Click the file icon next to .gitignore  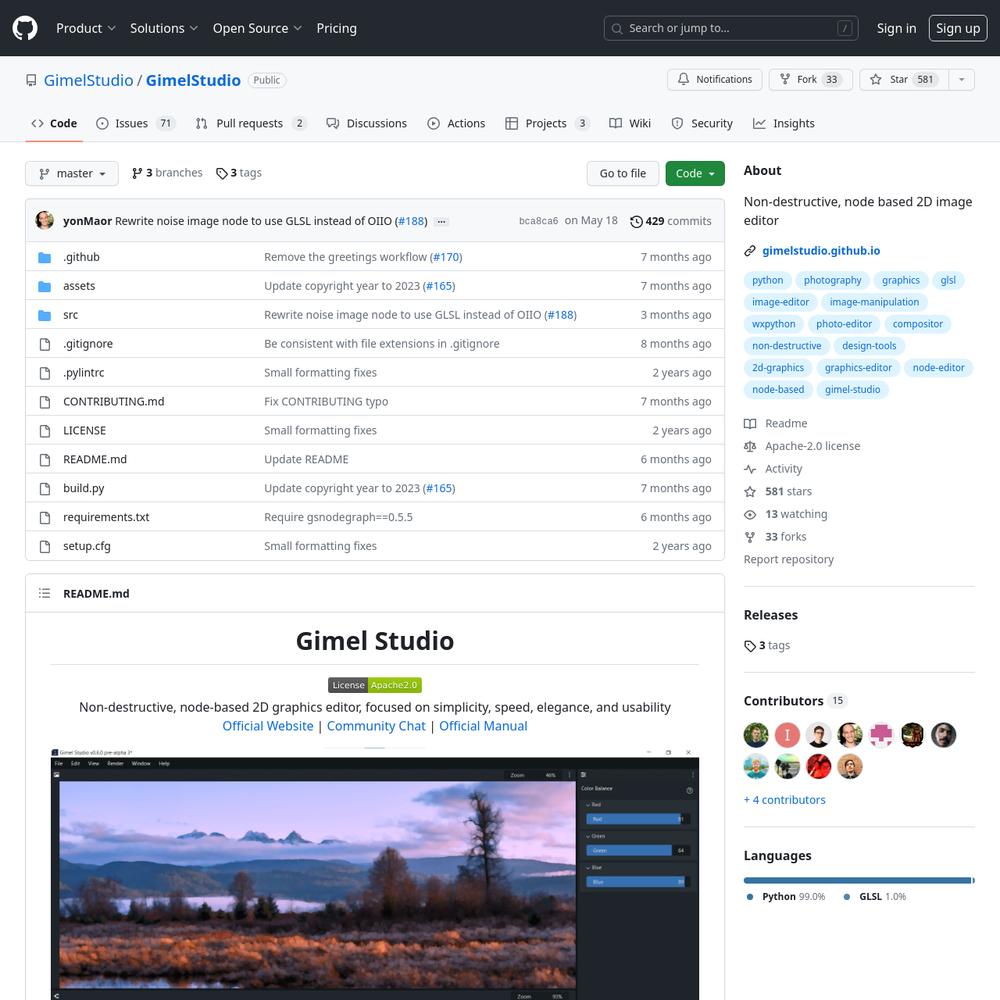(x=45, y=344)
